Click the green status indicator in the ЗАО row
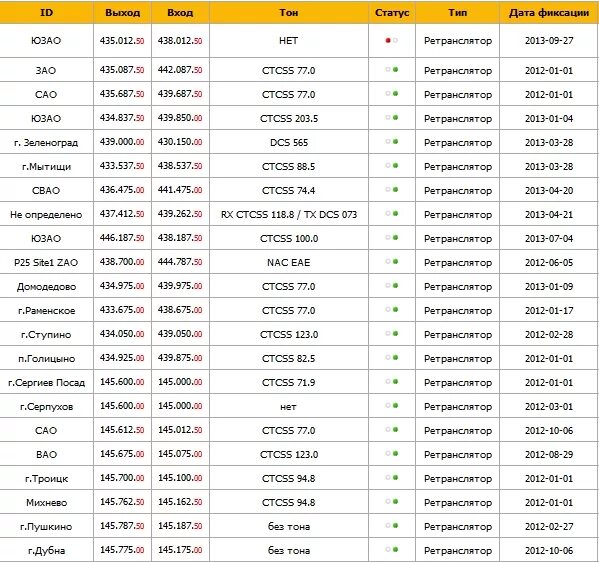 tap(395, 70)
